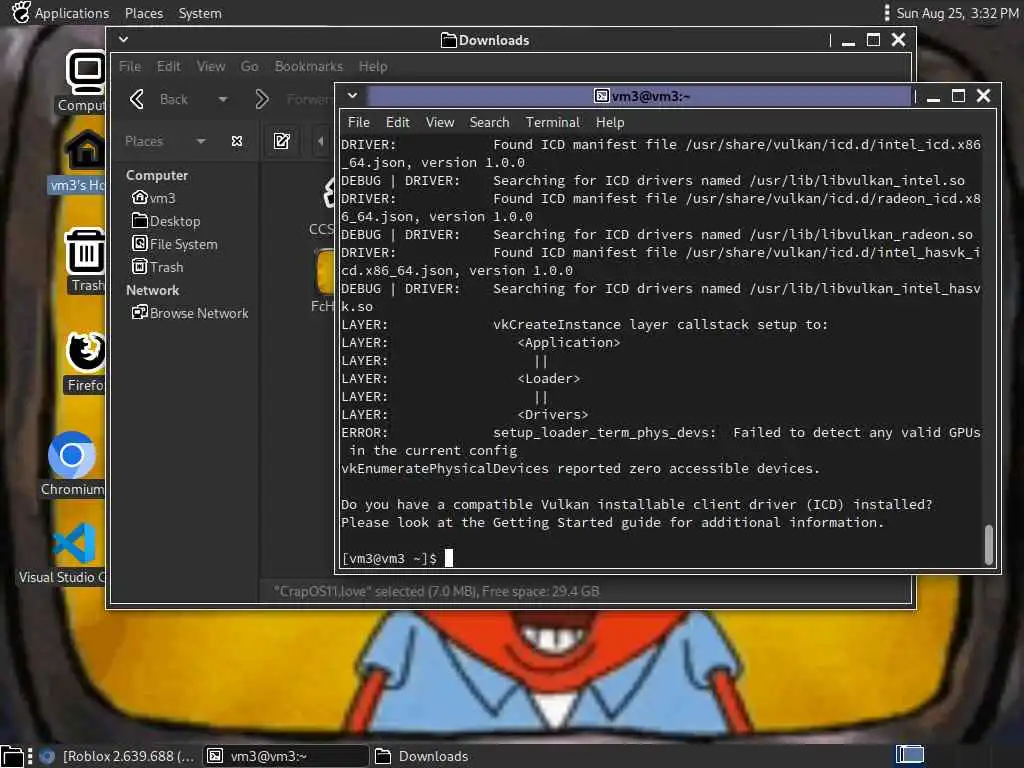Click the clock showing Sun Aug 25
The width and height of the screenshot is (1024, 768).
(957, 13)
